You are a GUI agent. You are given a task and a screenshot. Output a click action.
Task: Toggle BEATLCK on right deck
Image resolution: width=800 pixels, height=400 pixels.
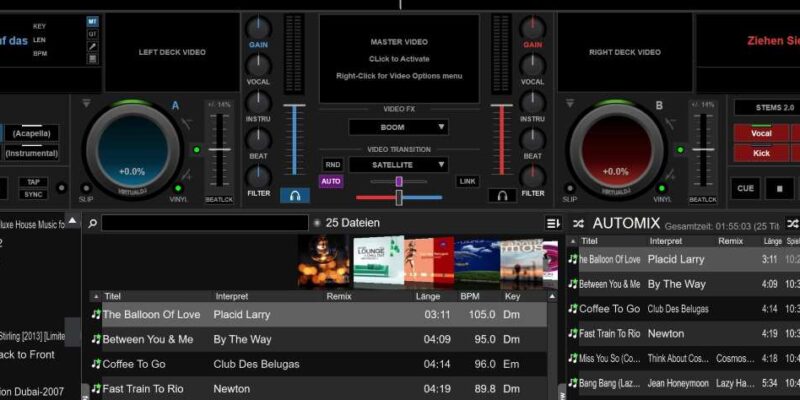coord(703,199)
